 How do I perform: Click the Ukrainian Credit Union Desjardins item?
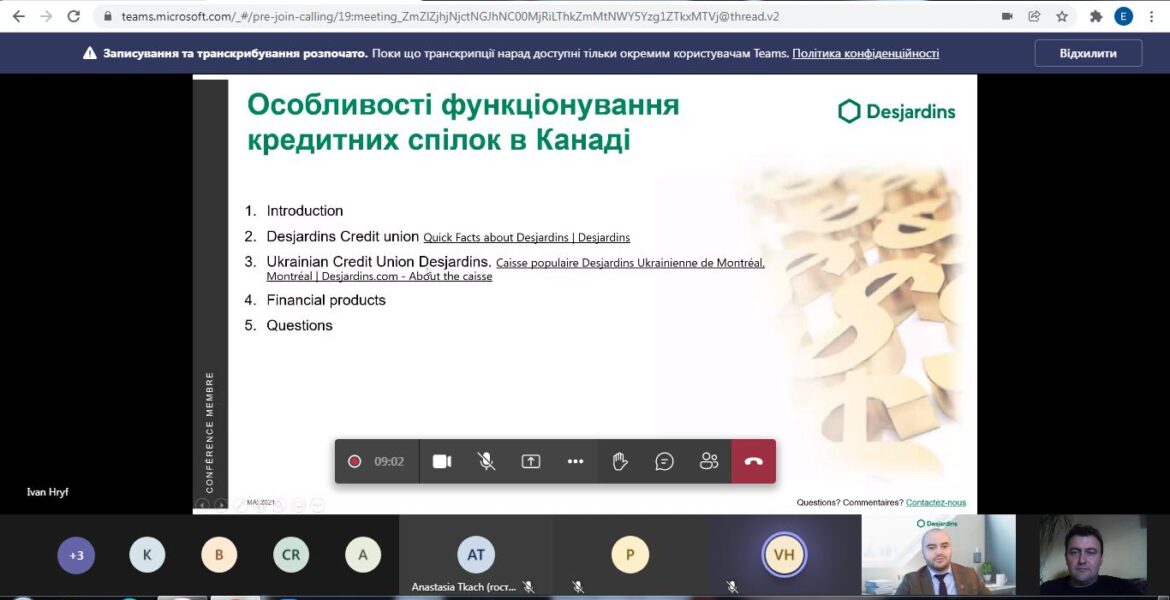[x=379, y=262]
